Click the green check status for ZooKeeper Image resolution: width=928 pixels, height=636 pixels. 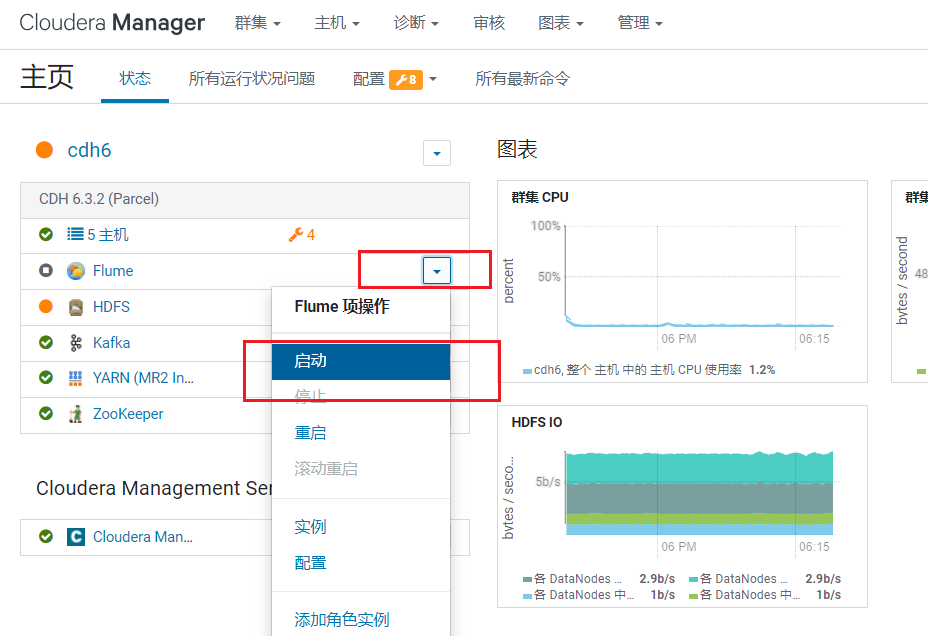pyautogui.click(x=46, y=414)
